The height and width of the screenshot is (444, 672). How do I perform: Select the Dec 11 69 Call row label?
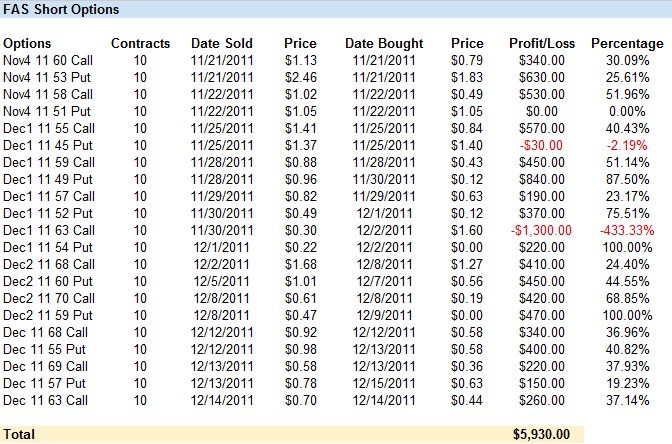coord(46,366)
